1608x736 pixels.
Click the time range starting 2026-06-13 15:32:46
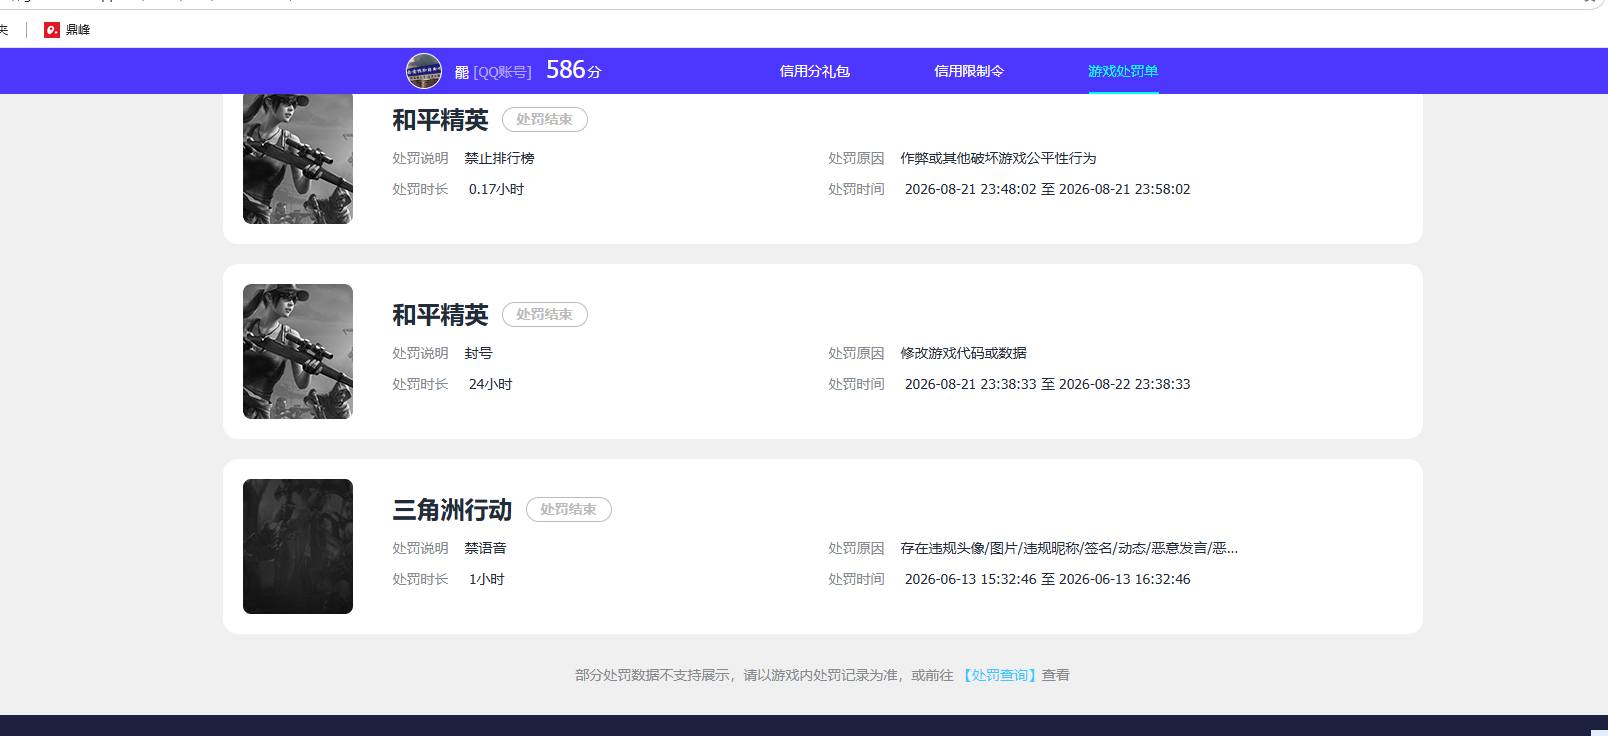point(1047,579)
